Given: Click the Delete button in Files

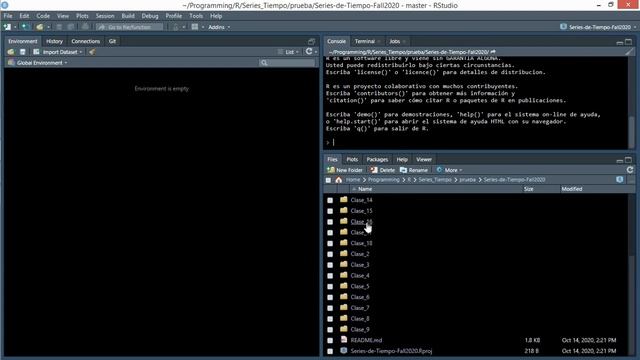Looking at the screenshot, I should pyautogui.click(x=382, y=170).
